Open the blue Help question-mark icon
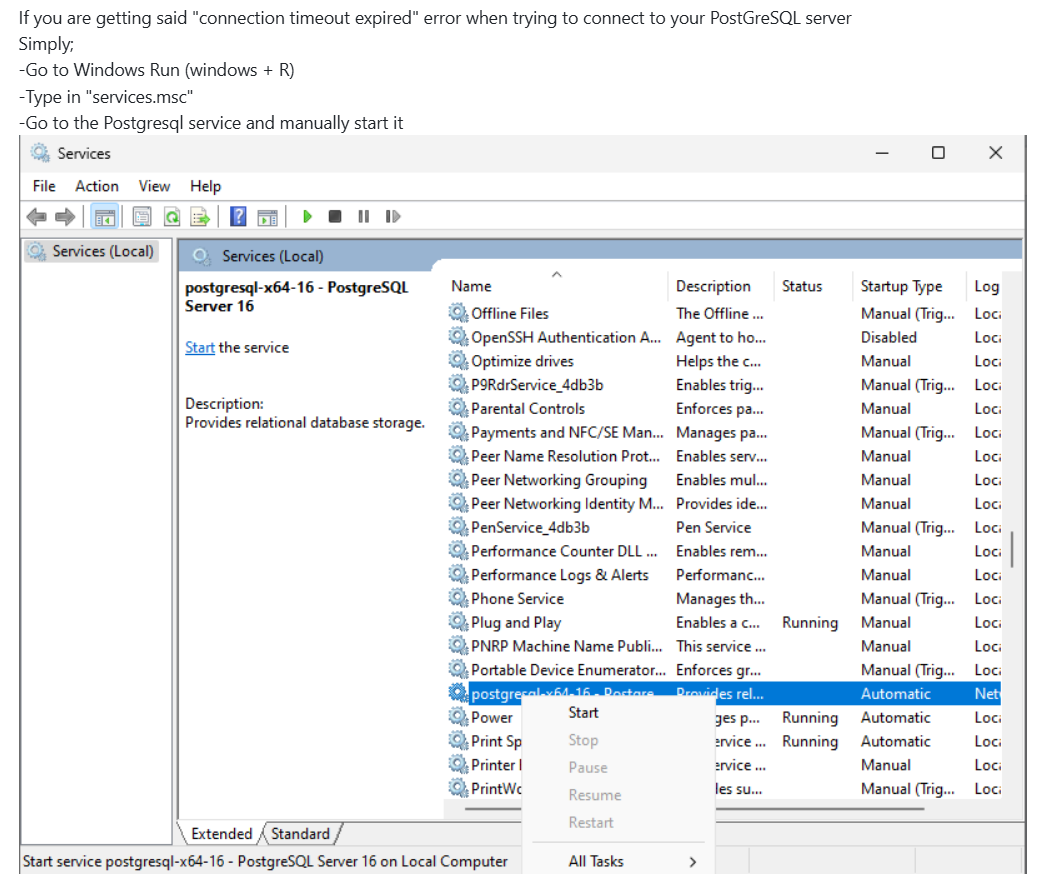 [x=238, y=216]
